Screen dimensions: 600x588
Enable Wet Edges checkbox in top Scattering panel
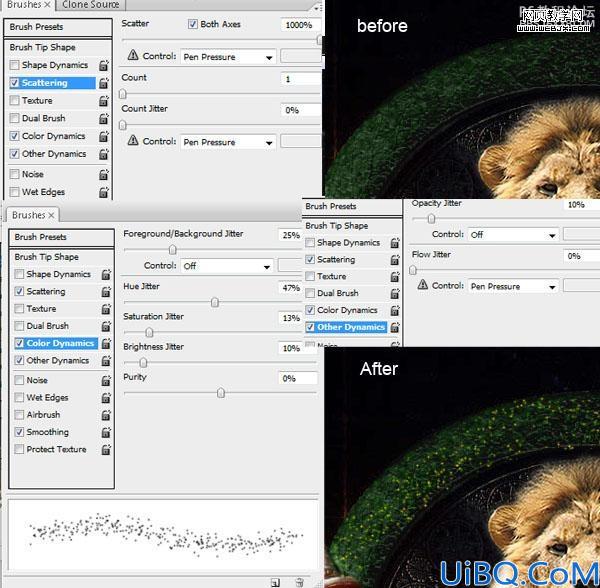(x=14, y=192)
